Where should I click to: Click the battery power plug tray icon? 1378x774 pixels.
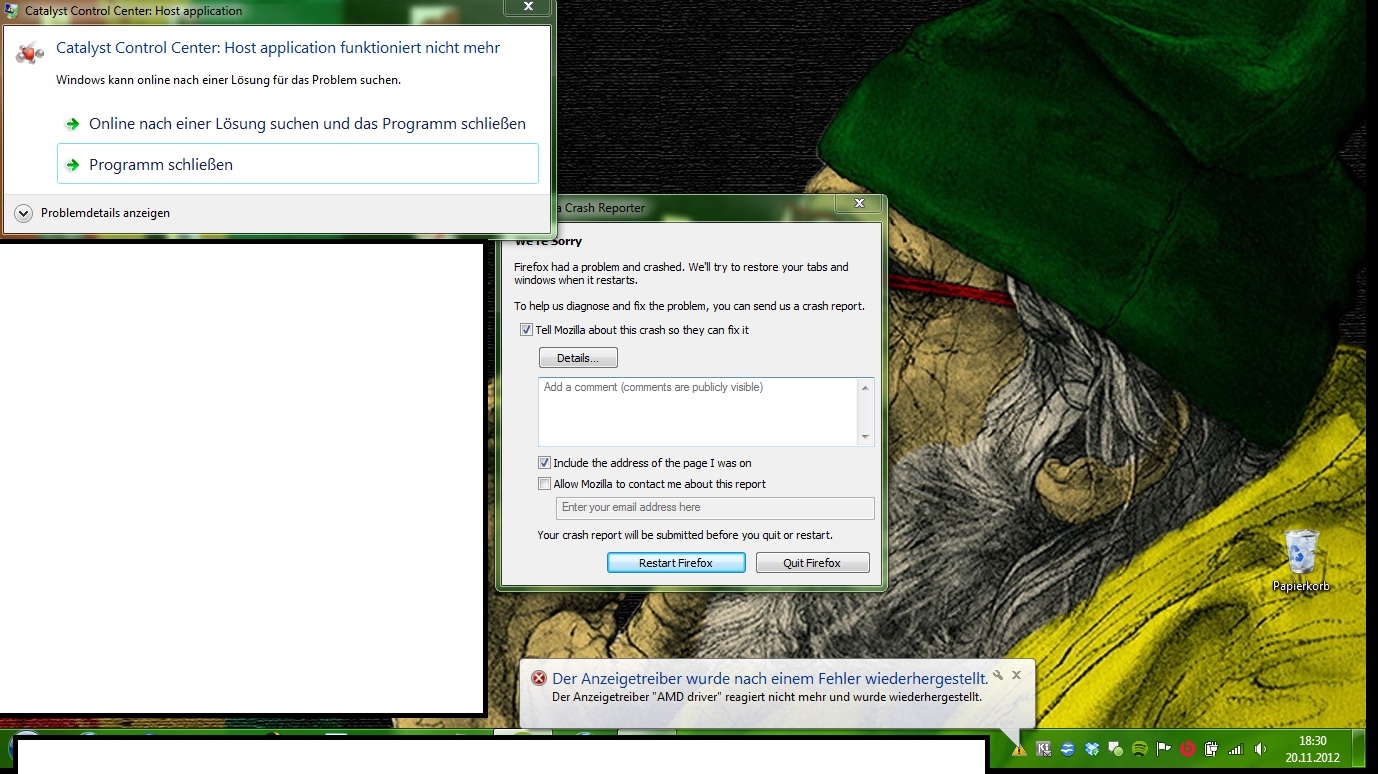[1211, 749]
